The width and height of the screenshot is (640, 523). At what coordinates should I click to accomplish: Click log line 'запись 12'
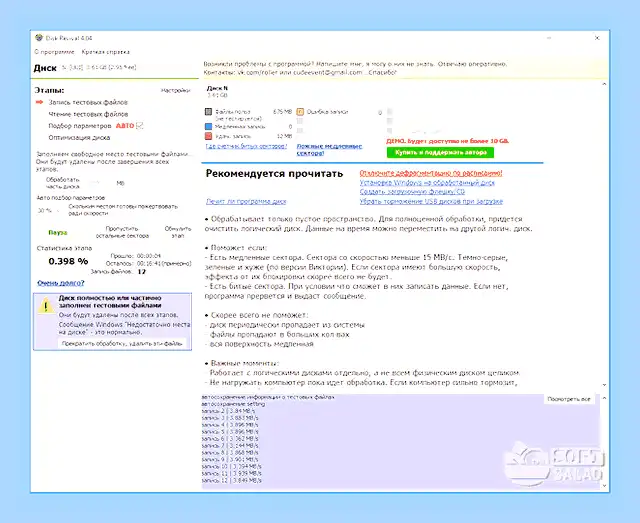click(231, 481)
